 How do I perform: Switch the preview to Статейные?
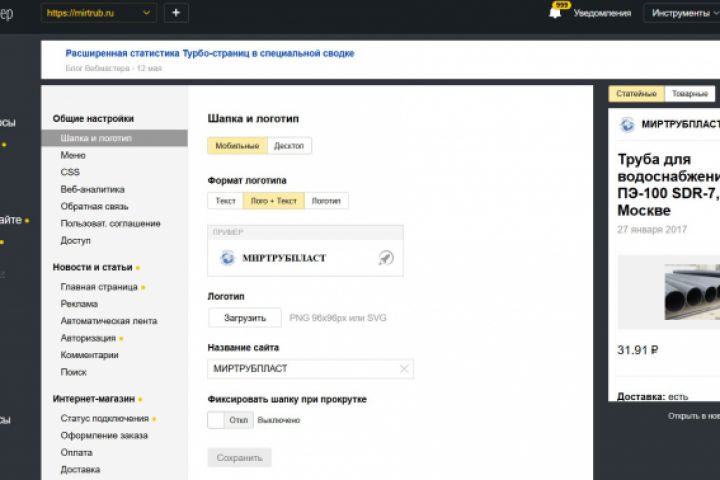(636, 94)
